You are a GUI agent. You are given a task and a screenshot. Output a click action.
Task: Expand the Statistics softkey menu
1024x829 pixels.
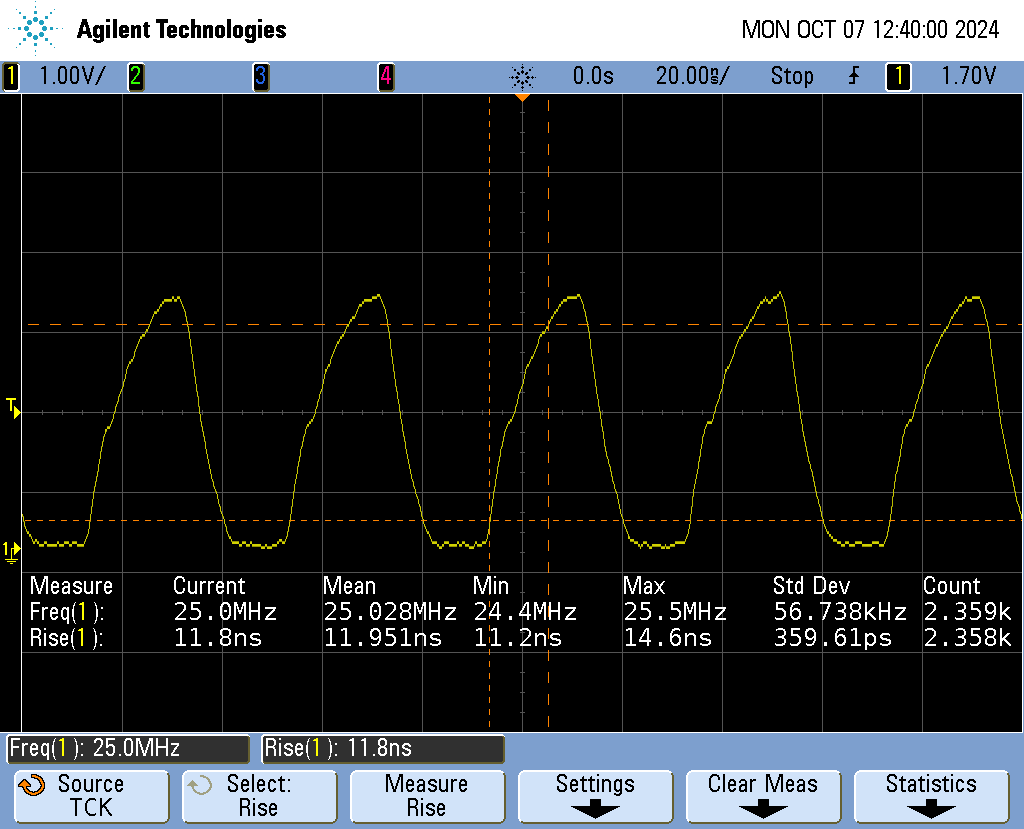coord(930,796)
